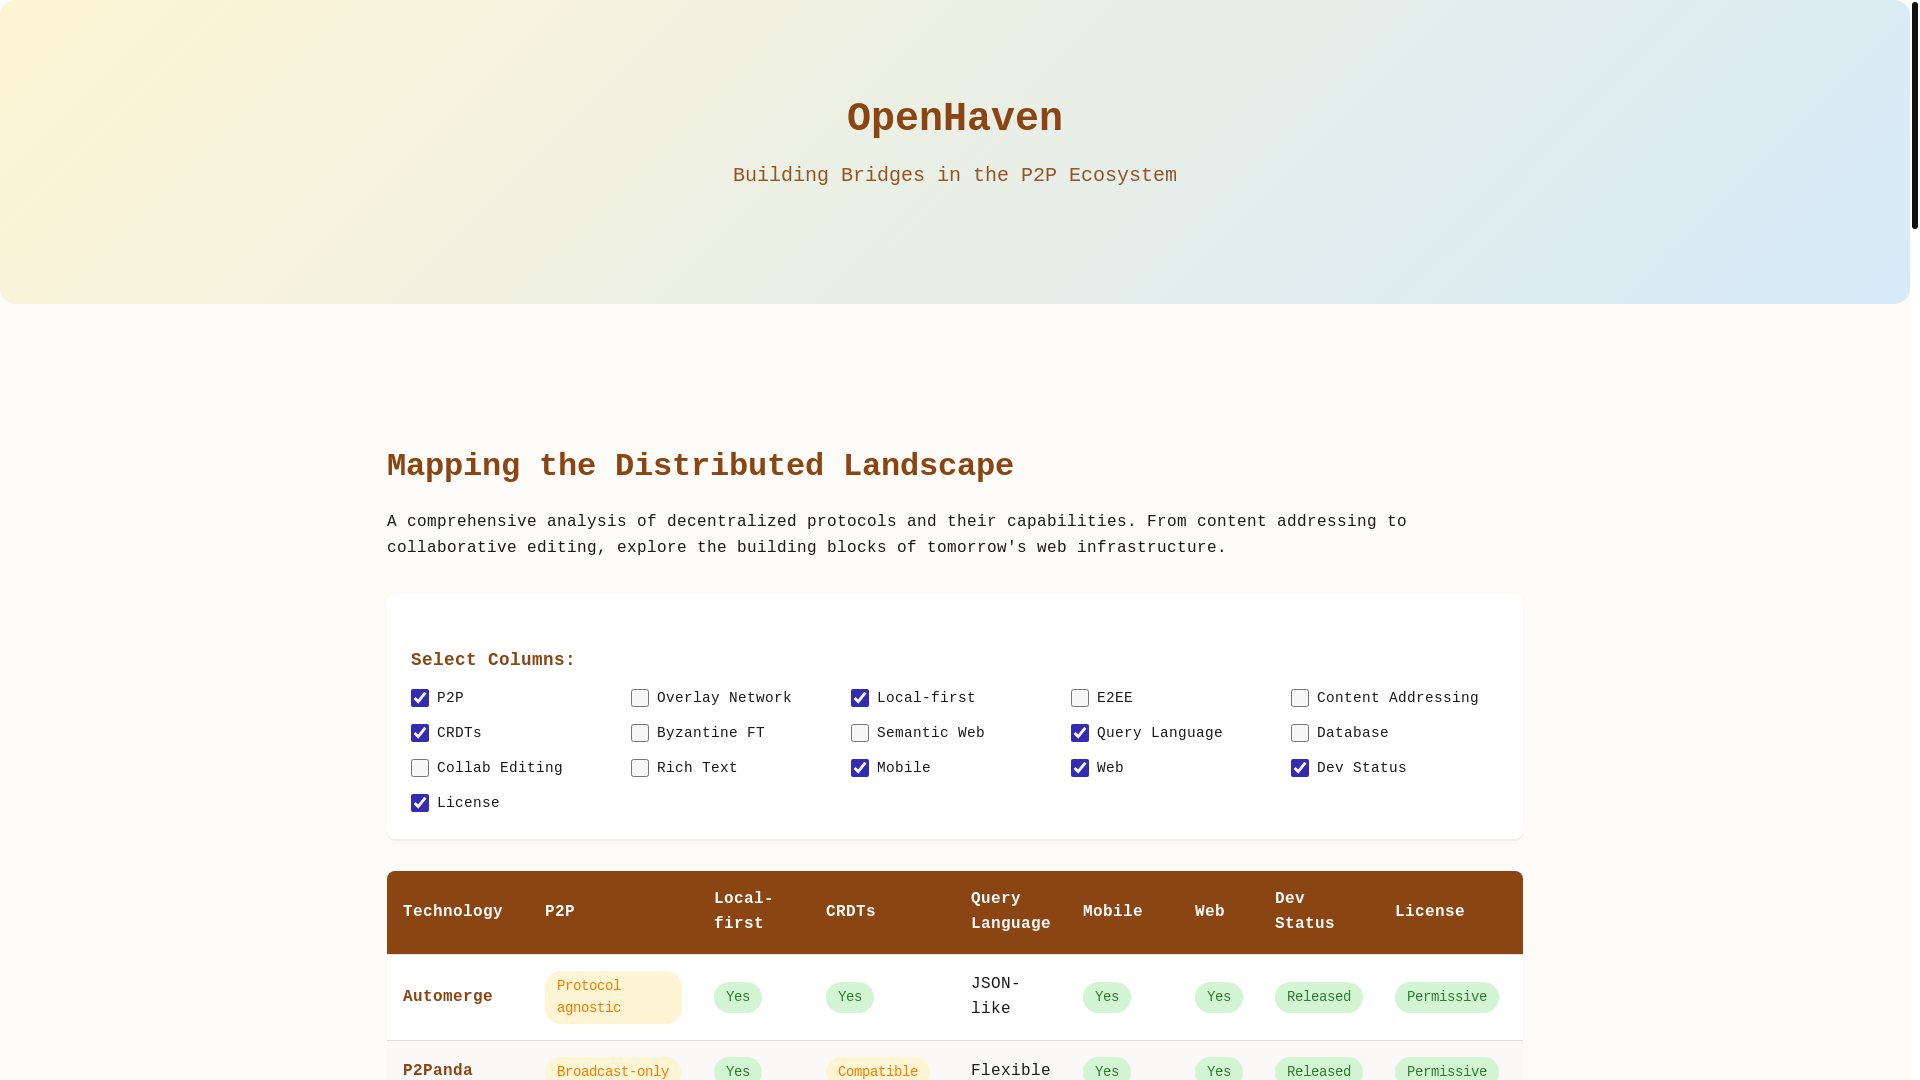Click the OpenHaven page title
This screenshot has height=1080, width=1920.
tap(955, 119)
